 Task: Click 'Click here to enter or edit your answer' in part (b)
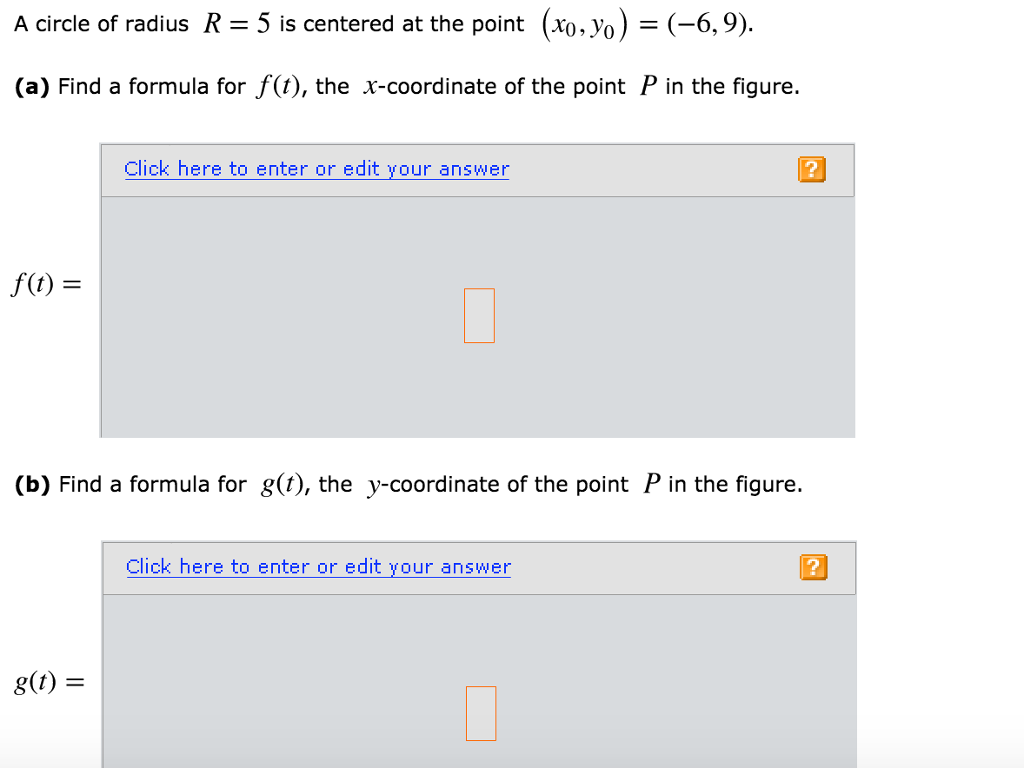318,566
